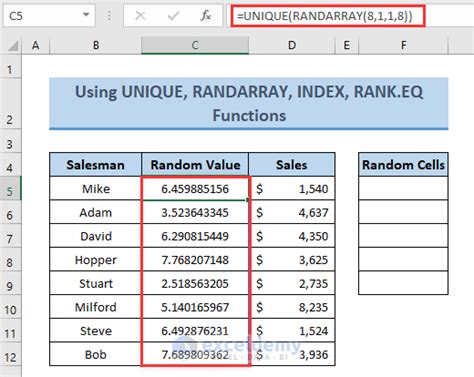474x377 pixels.
Task: Click the Cancel (X) formula bar icon
Action: [x=140, y=15]
